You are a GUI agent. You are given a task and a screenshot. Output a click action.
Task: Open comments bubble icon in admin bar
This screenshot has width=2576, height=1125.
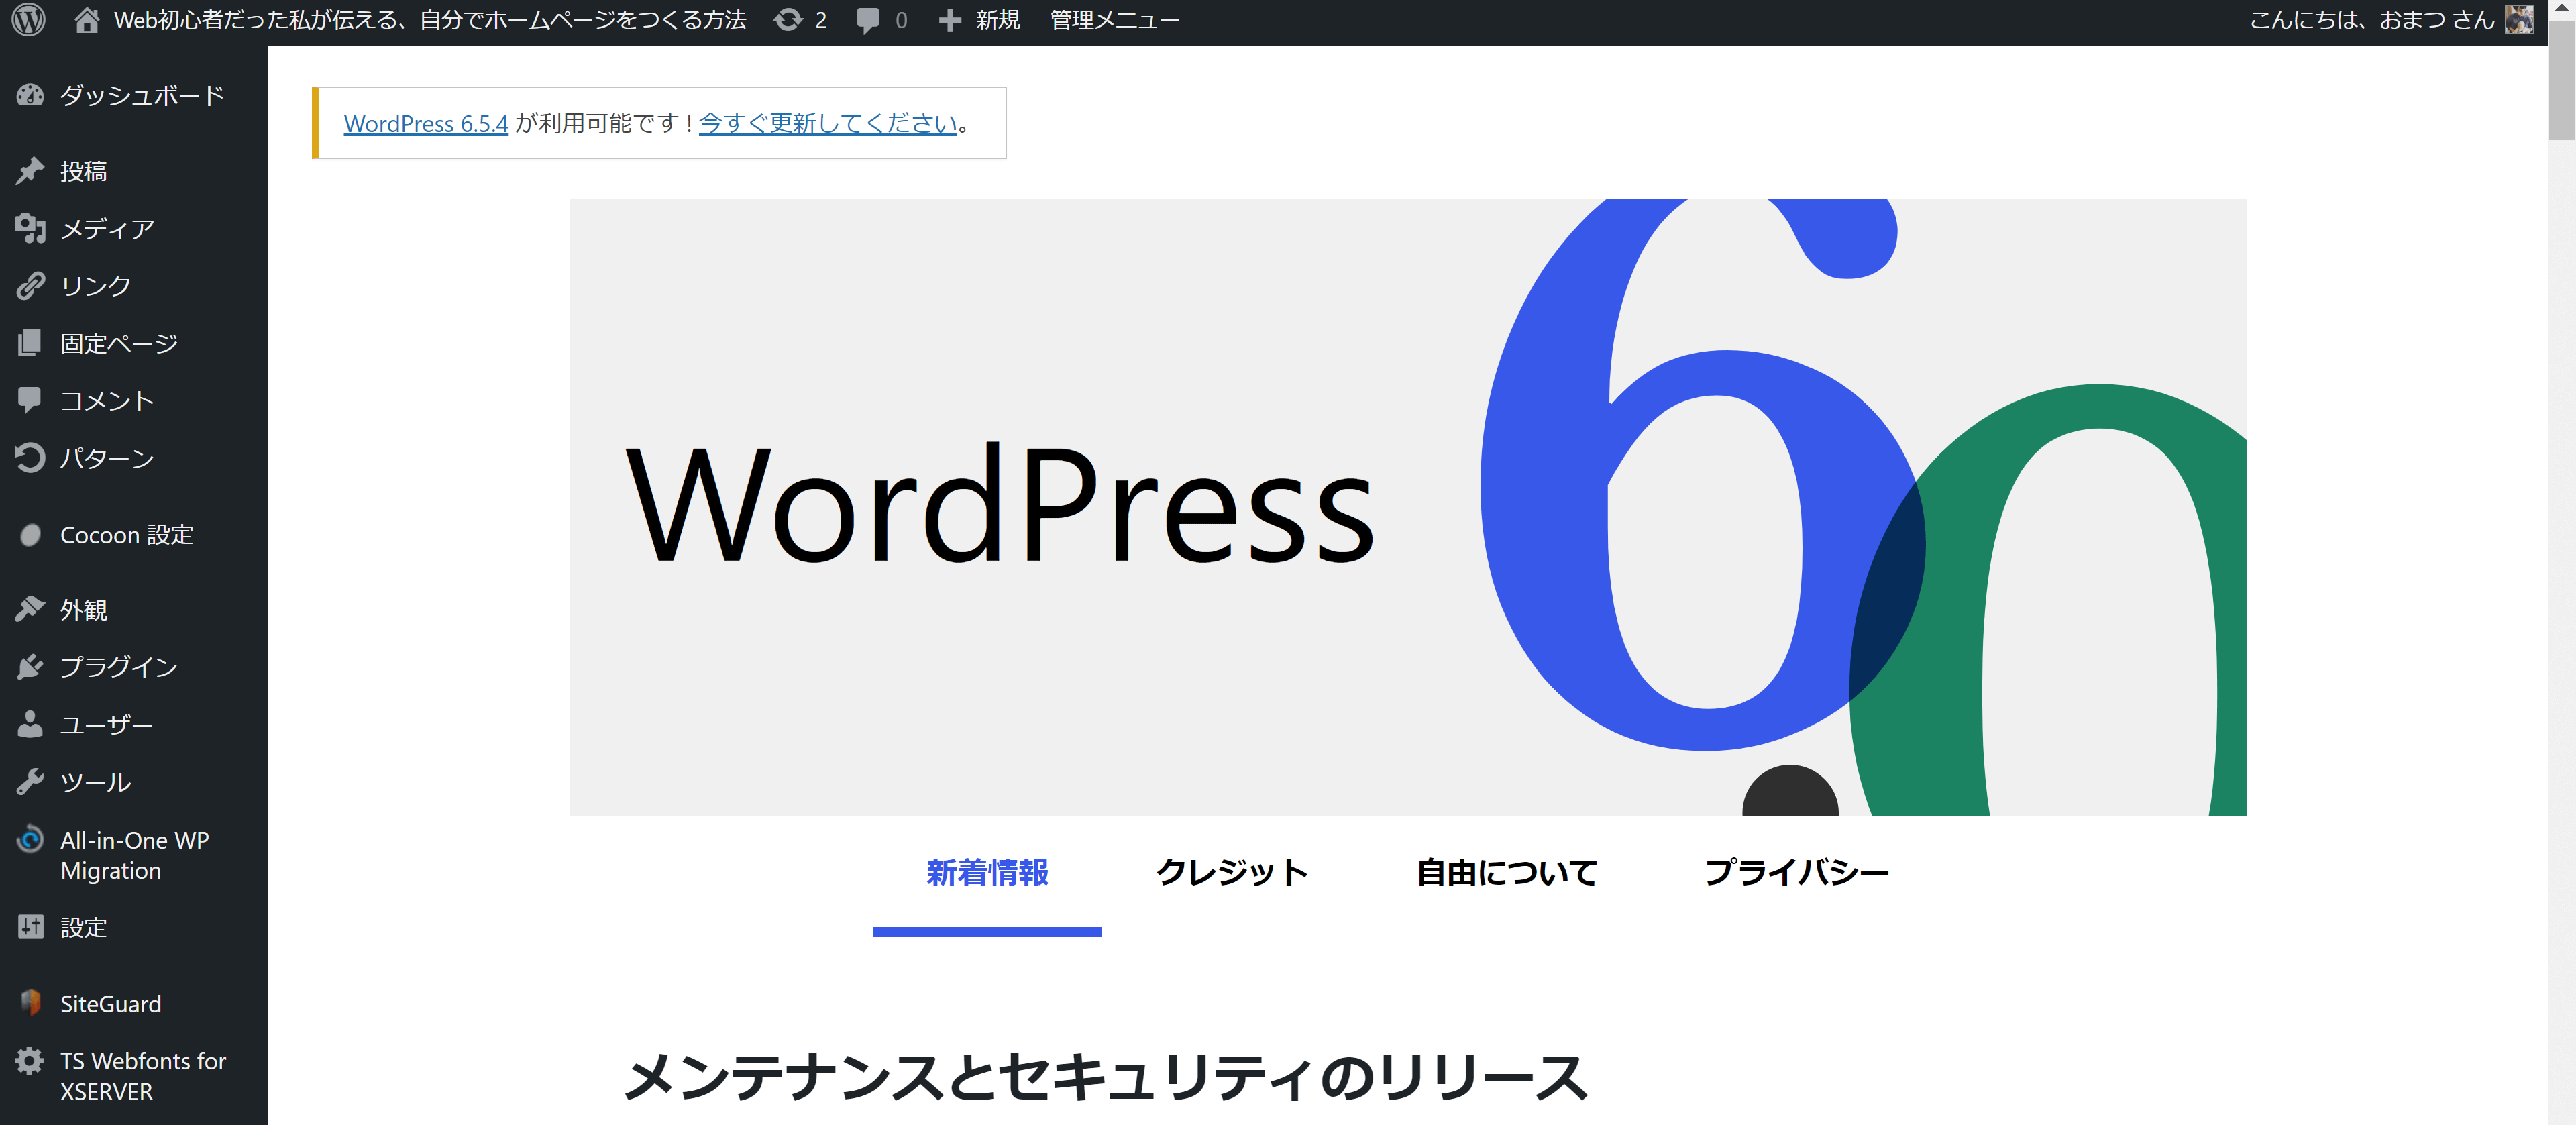tap(868, 21)
